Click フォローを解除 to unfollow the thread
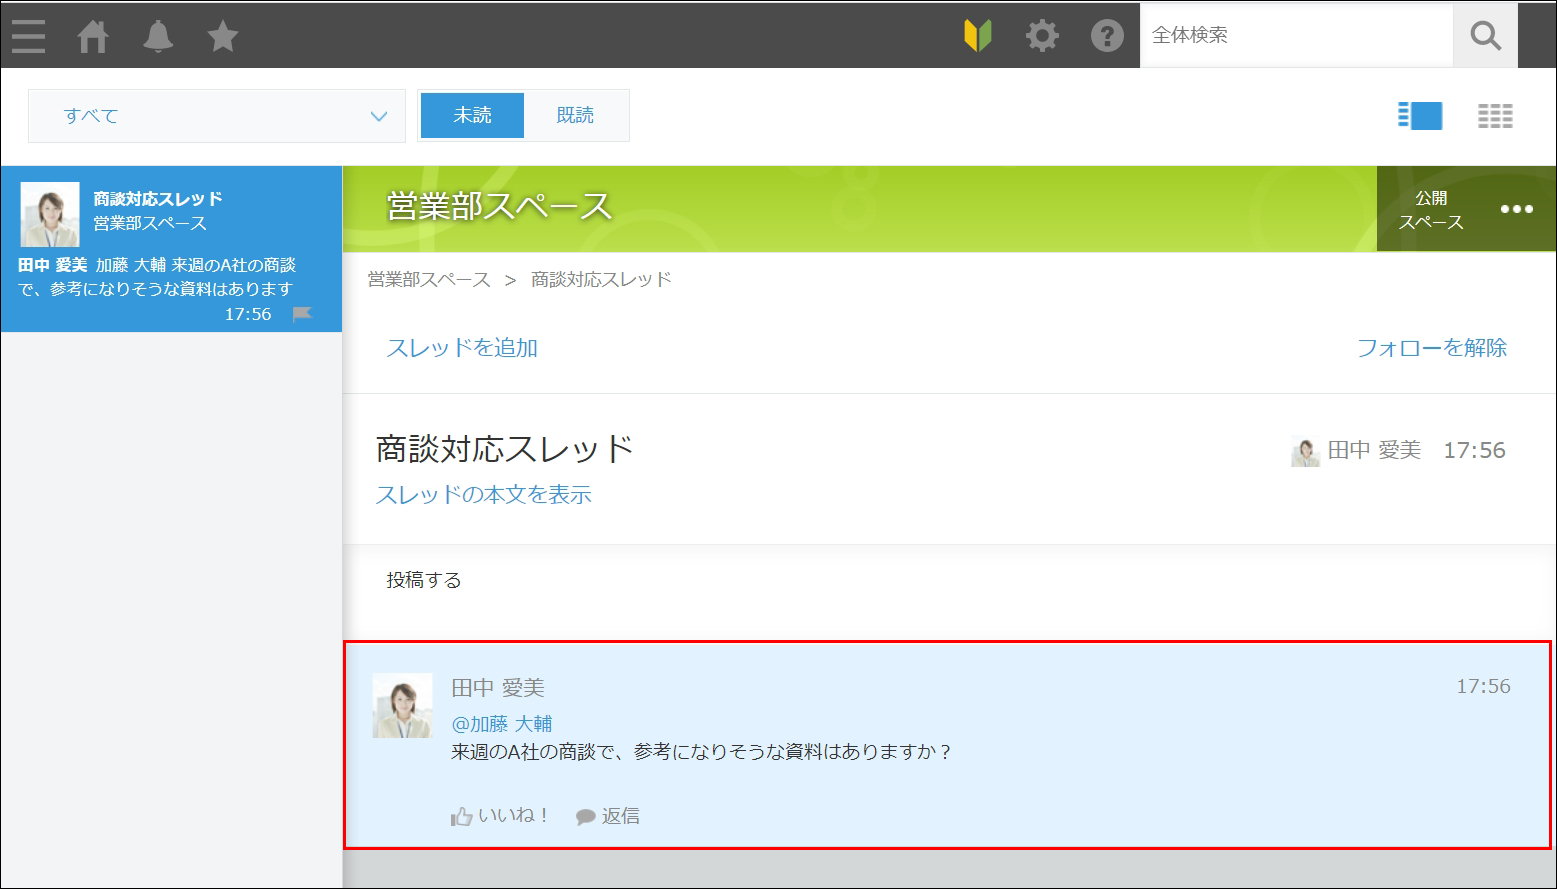1557x889 pixels. click(1434, 348)
